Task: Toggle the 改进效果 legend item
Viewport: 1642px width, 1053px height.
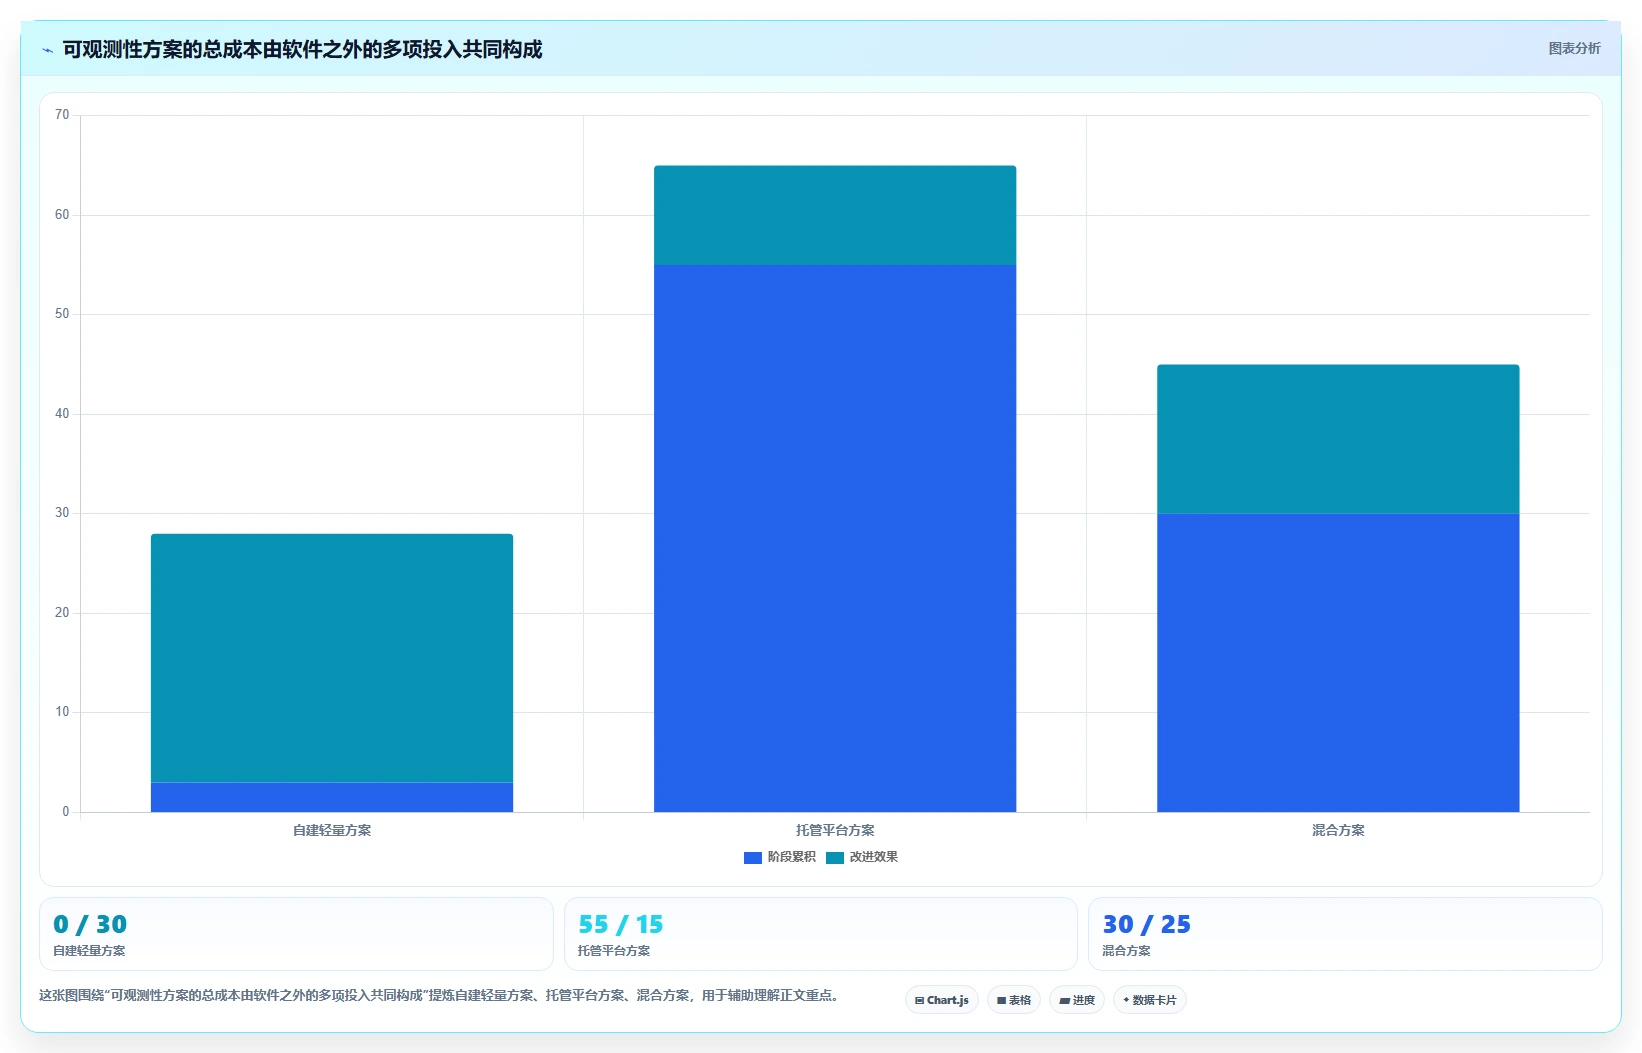Action: (862, 857)
